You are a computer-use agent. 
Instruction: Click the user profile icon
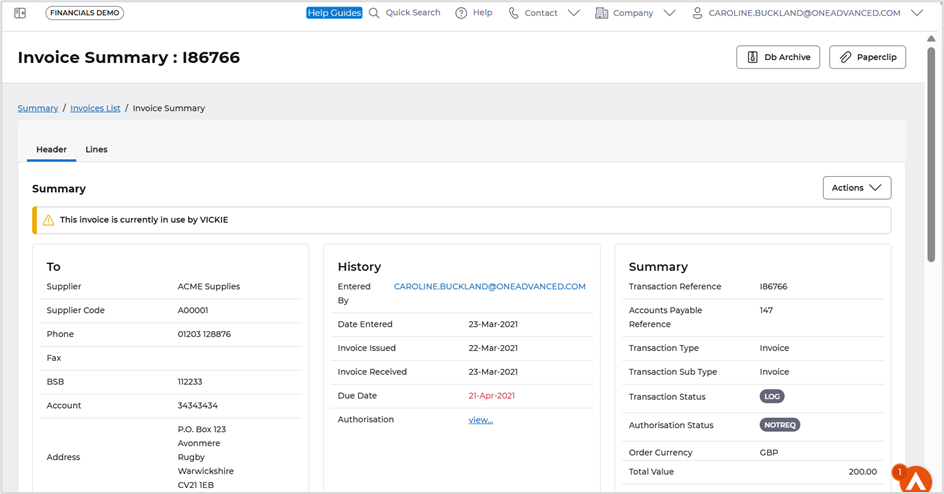click(x=697, y=13)
